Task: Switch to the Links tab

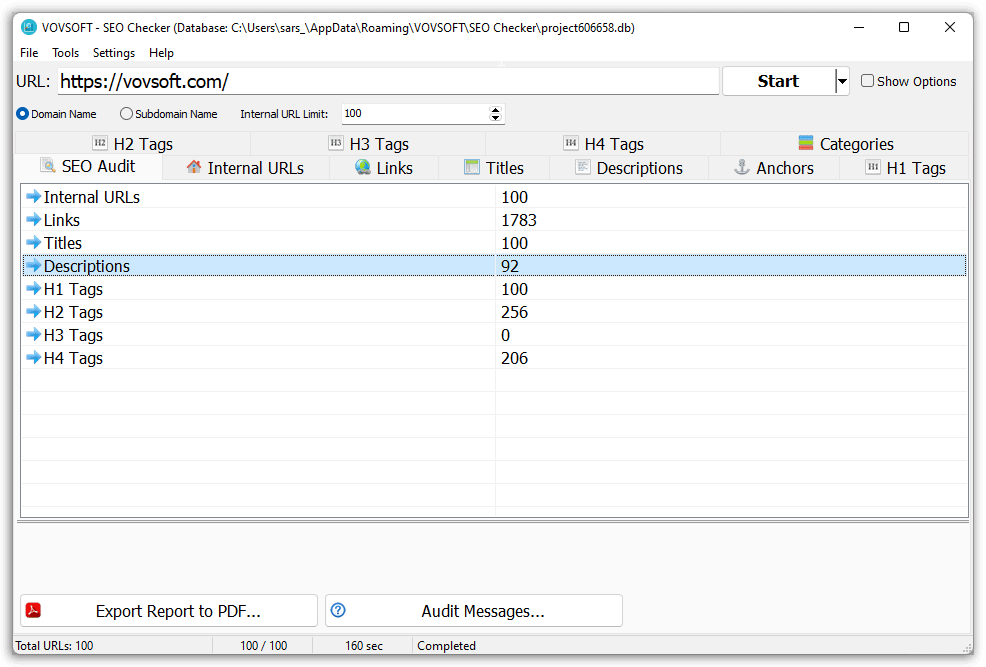Action: click(384, 168)
